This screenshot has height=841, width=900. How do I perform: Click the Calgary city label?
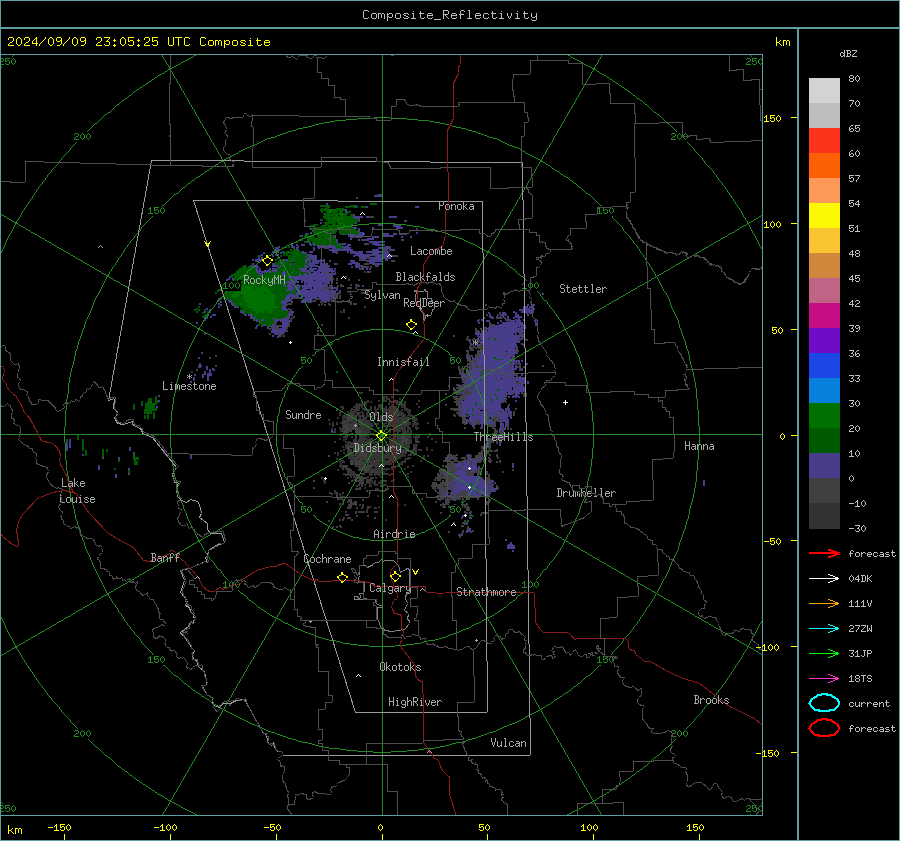coord(390,588)
